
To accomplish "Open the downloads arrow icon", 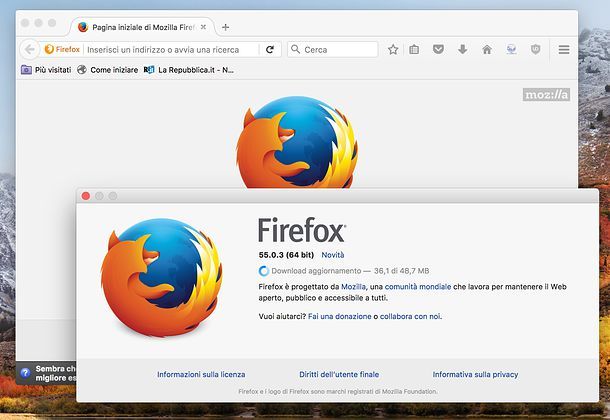I will [463, 49].
